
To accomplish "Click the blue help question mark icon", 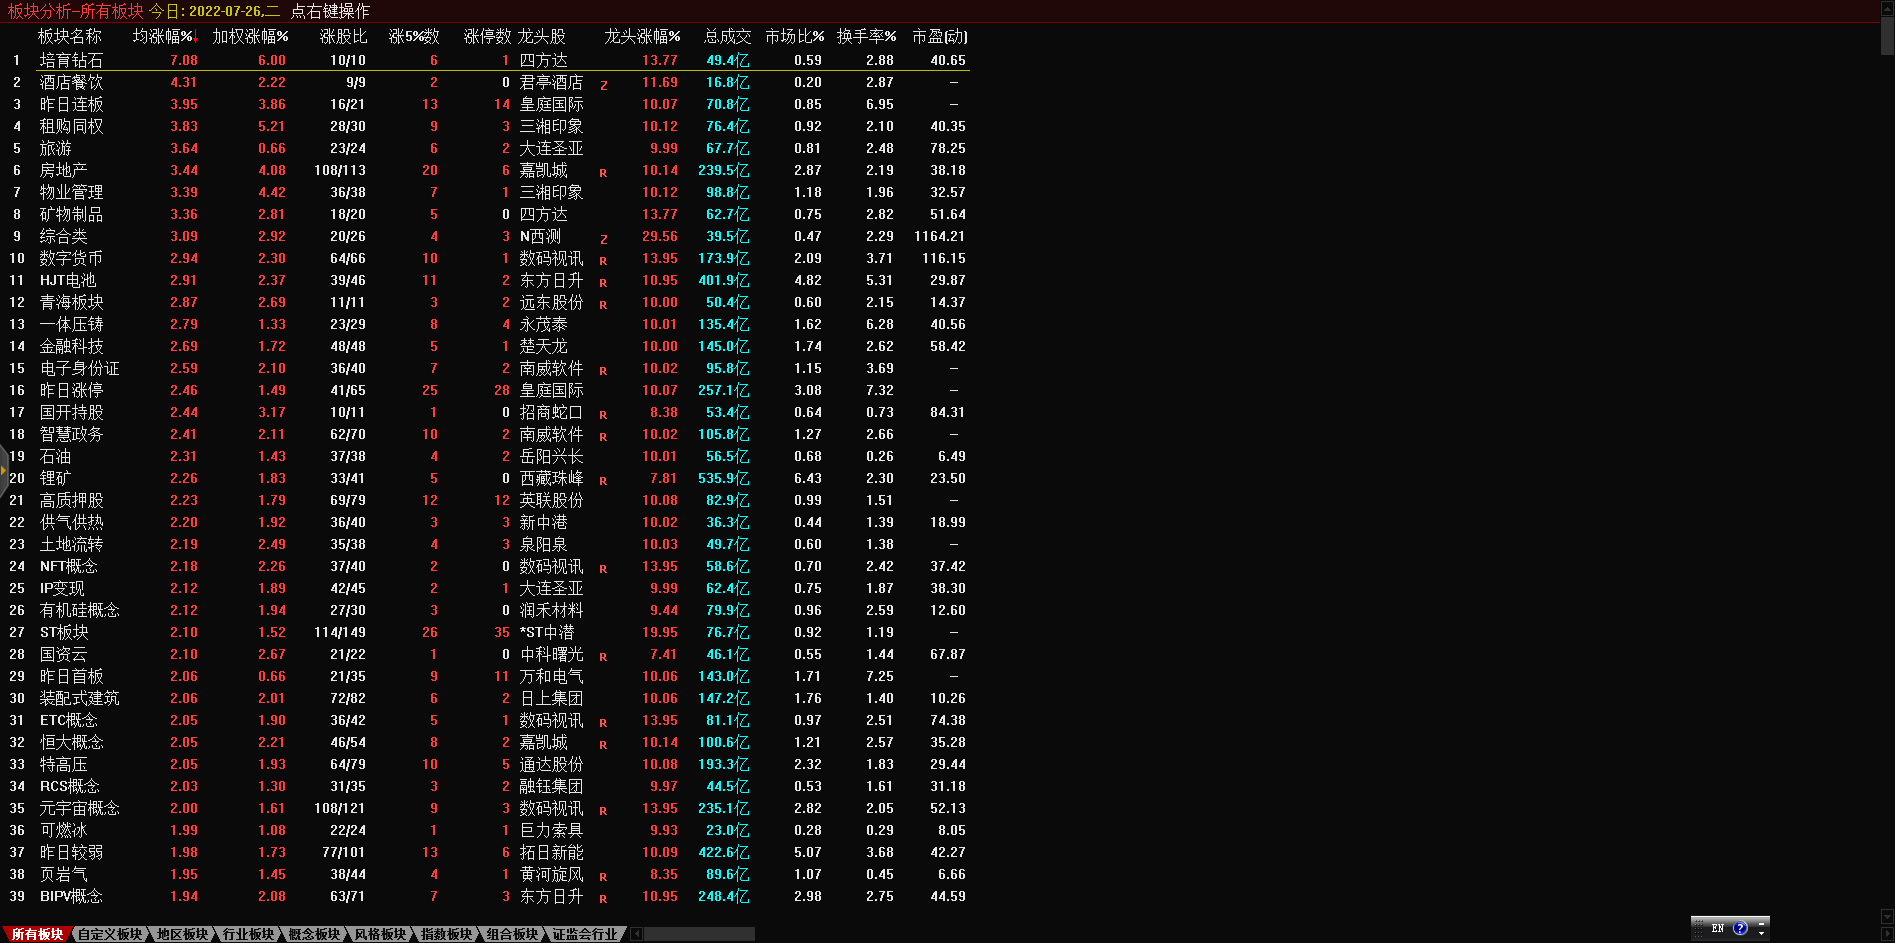I will pyautogui.click(x=1740, y=928).
